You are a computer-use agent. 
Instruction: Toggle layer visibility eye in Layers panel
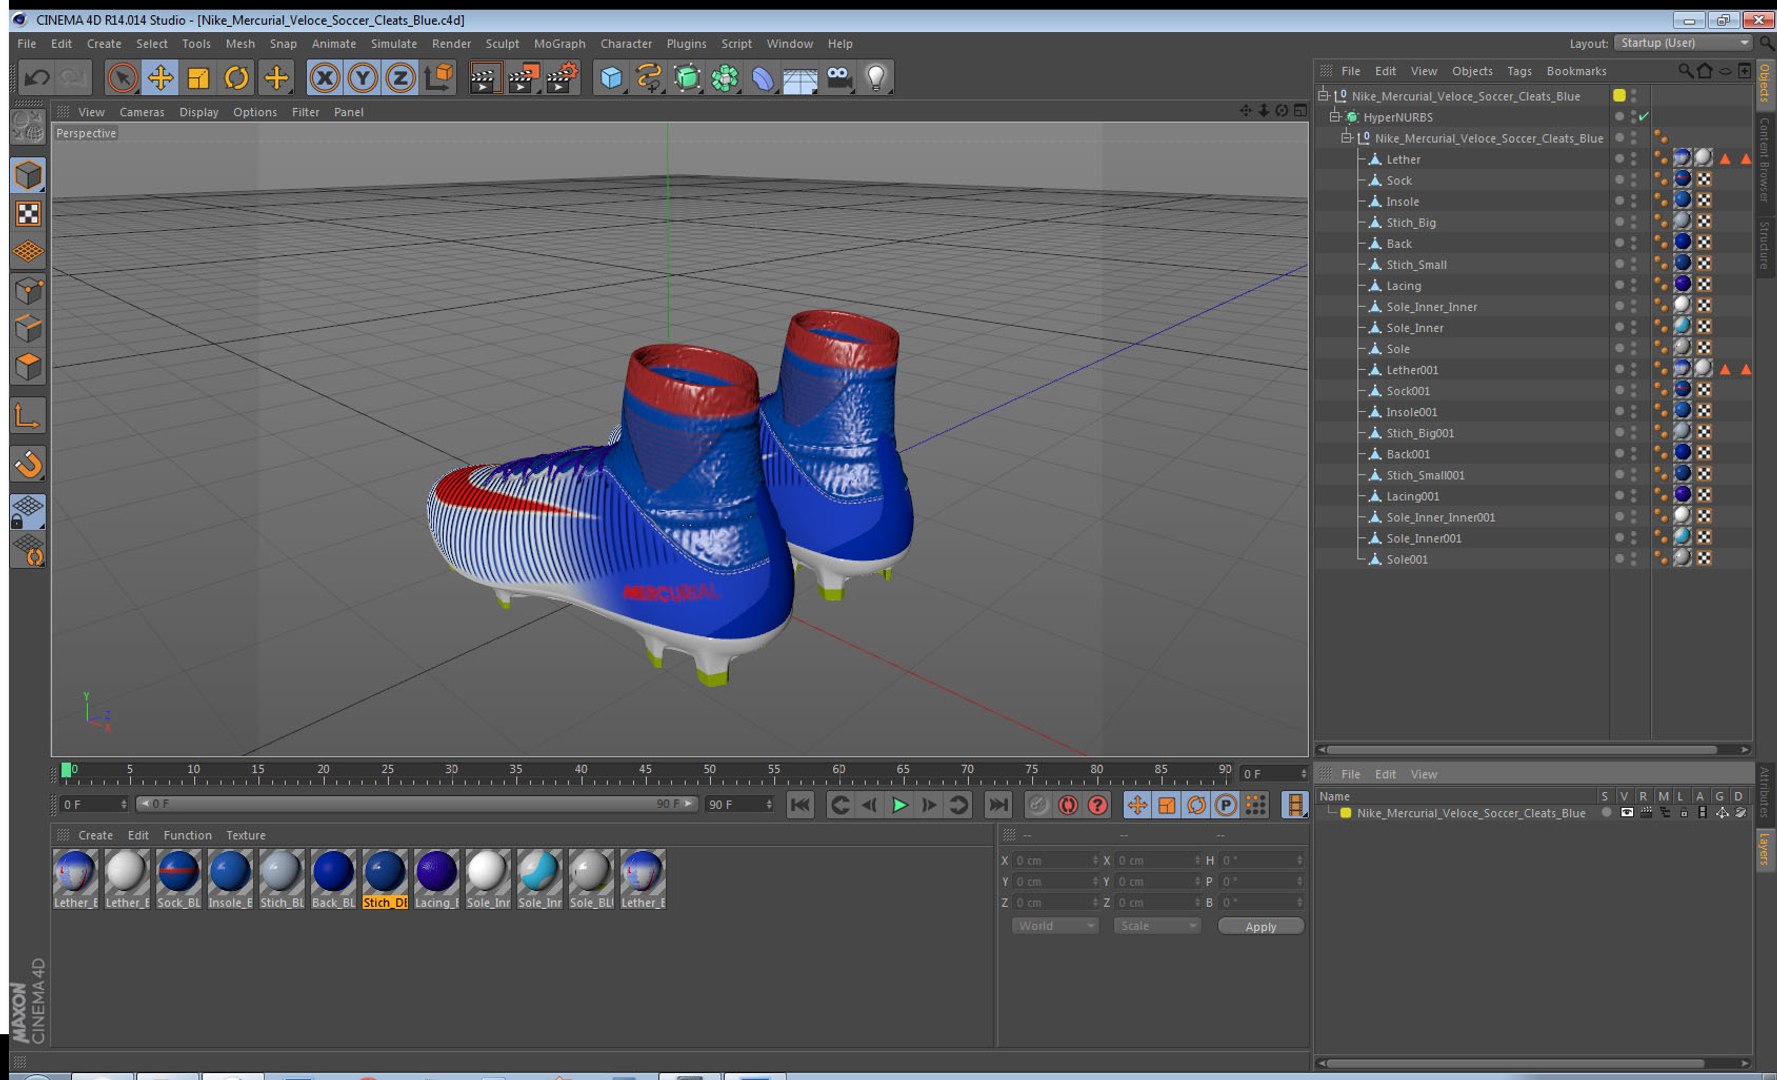pyautogui.click(x=1626, y=813)
